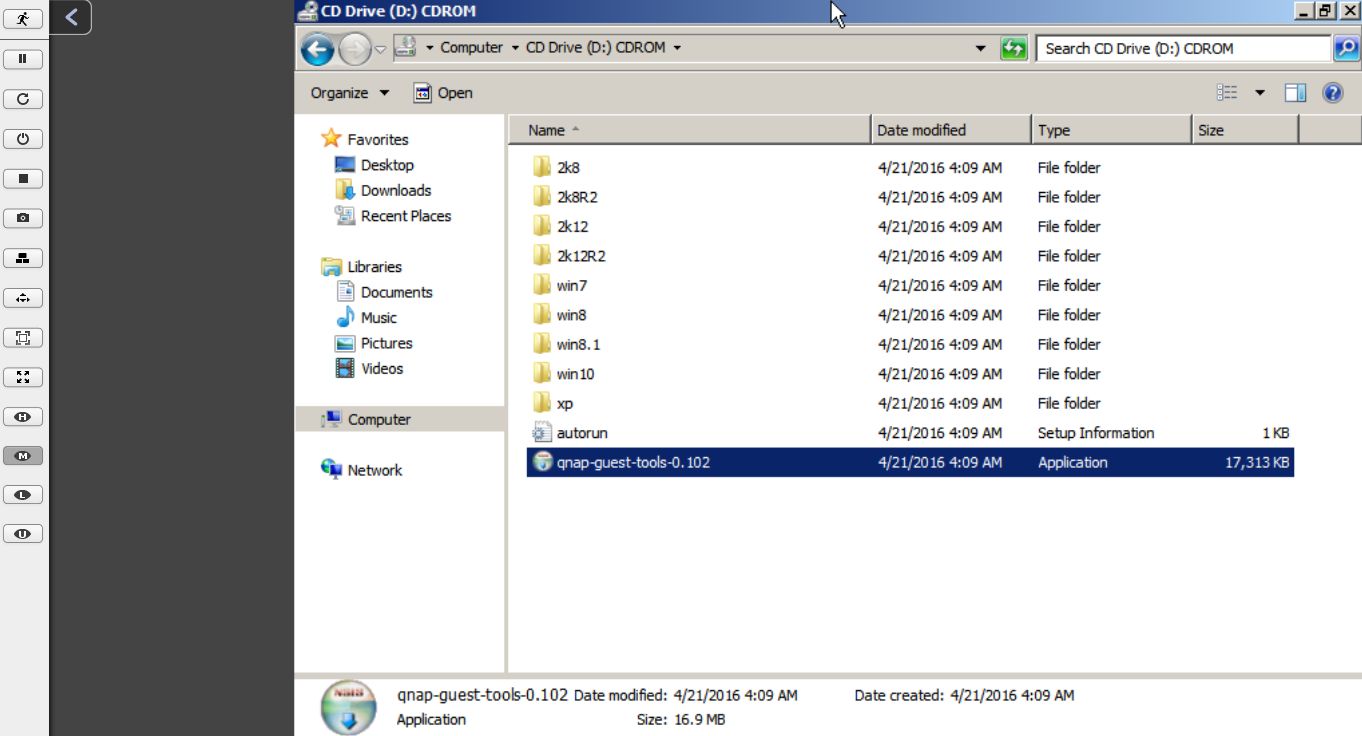Click the 2k12 folder icon
Viewport: 1362px width, 736px height.
[x=542, y=226]
